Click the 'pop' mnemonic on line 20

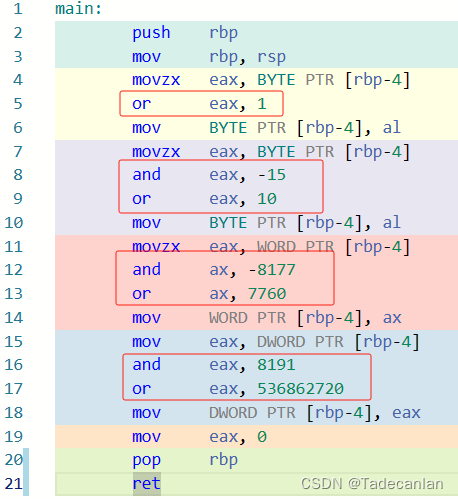pyautogui.click(x=147, y=461)
